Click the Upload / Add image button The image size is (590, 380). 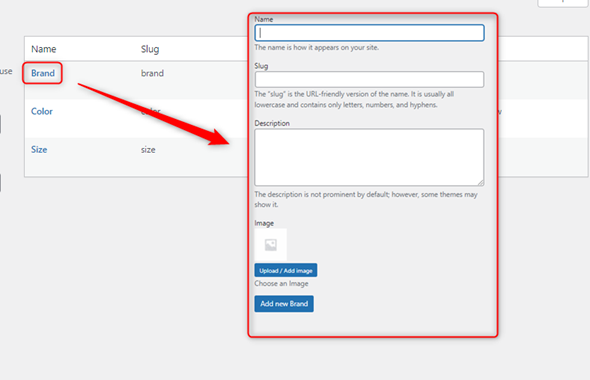pos(286,271)
